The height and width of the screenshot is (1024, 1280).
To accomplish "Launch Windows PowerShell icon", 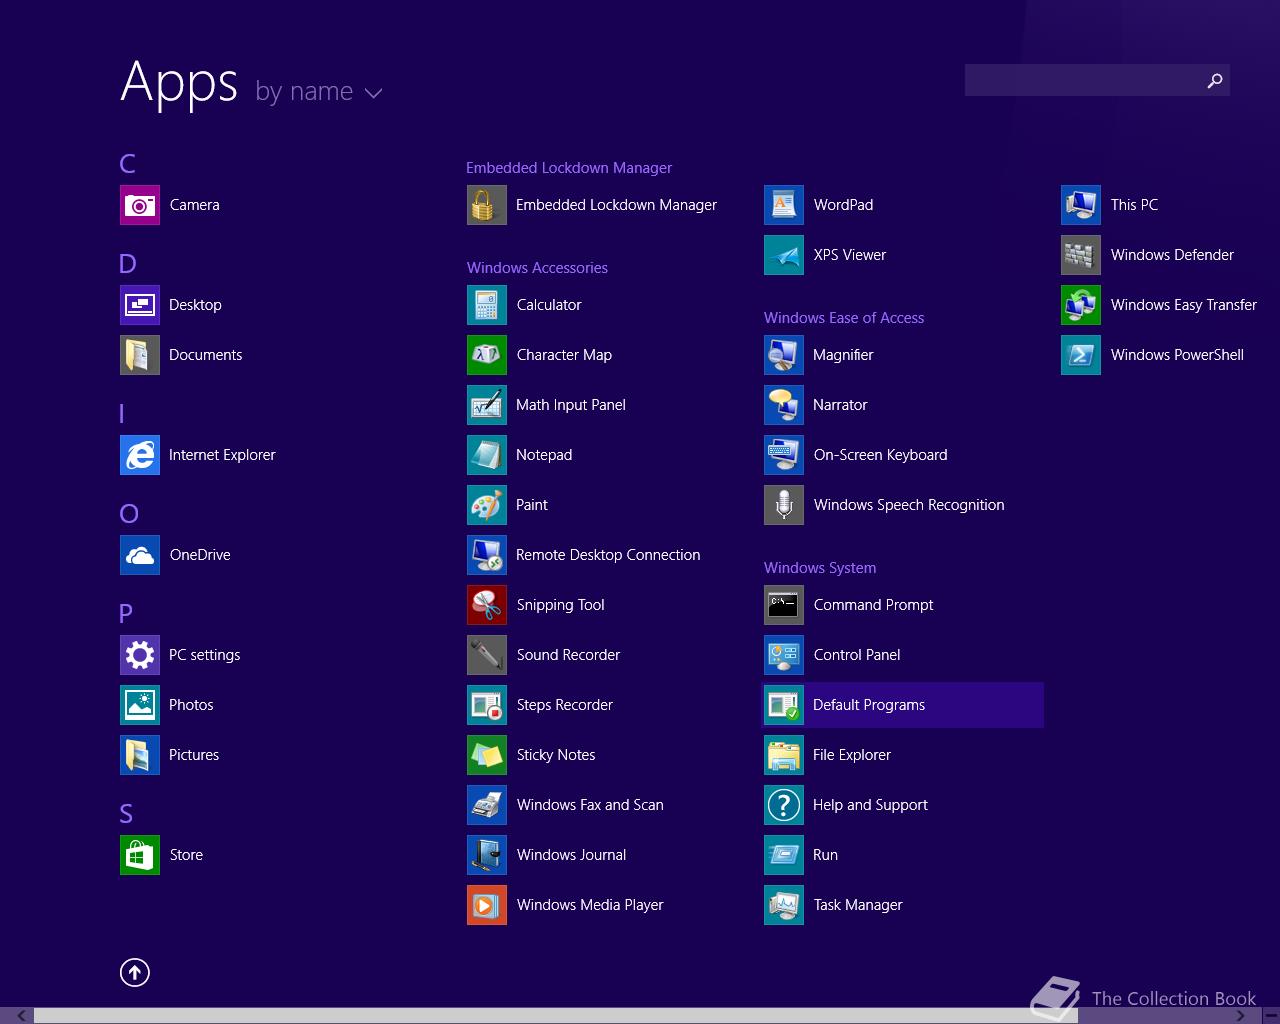I will click(1081, 355).
